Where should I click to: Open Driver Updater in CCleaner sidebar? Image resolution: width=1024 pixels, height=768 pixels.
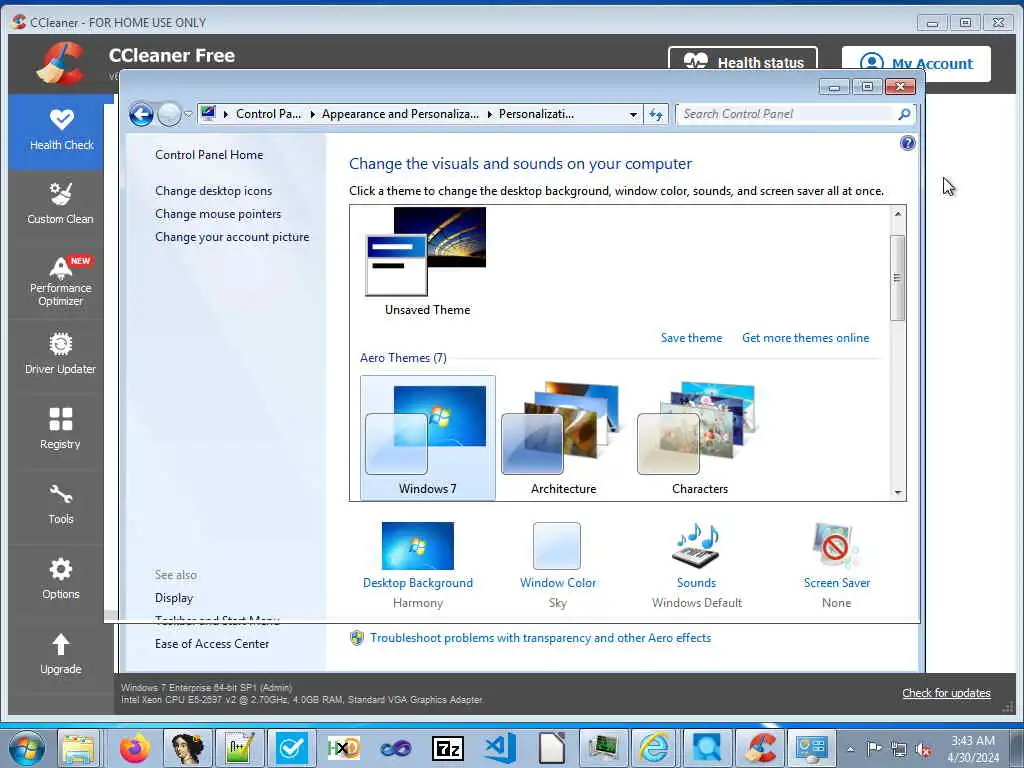click(60, 354)
